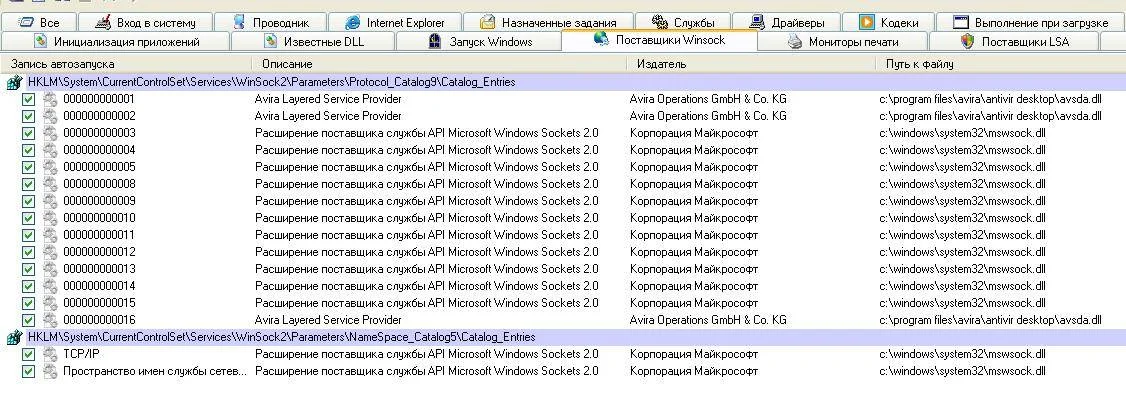Select the Protocol_Catalog9 registry key row
This screenshot has height=415, width=1126.
tap(563, 82)
